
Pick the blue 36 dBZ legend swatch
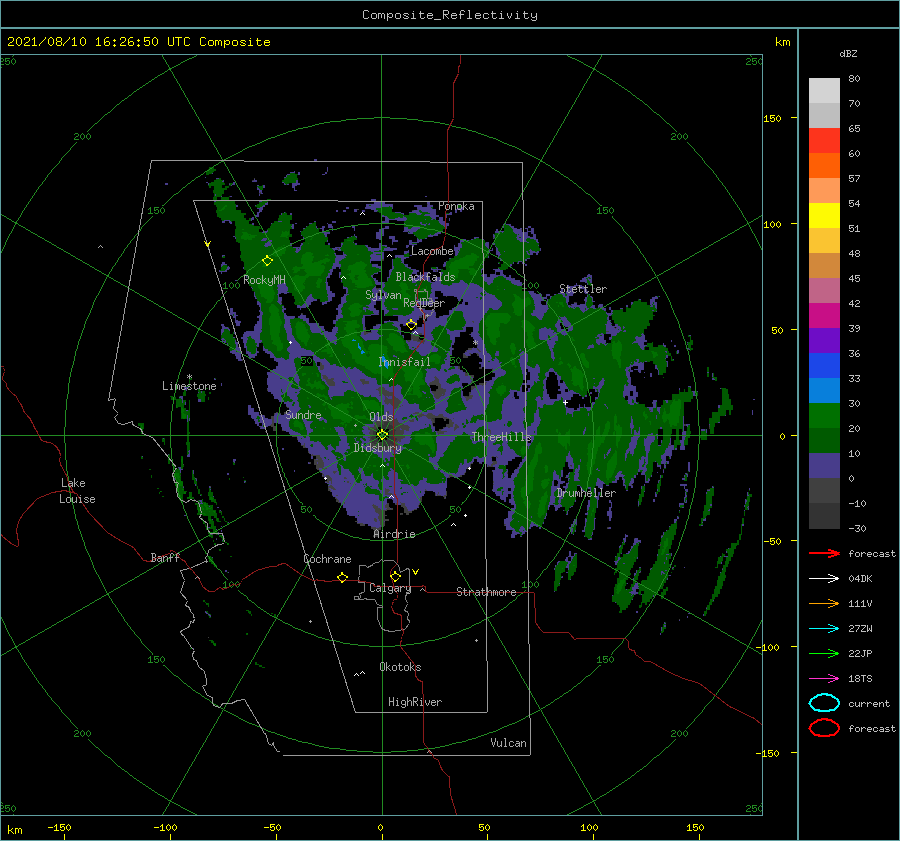click(x=824, y=365)
